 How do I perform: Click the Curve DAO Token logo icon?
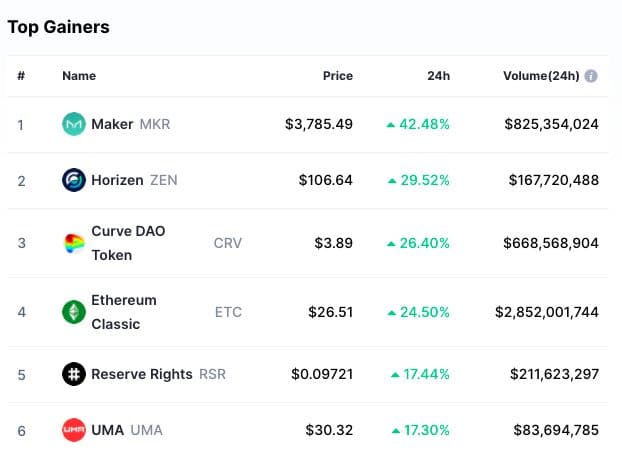click(x=74, y=243)
